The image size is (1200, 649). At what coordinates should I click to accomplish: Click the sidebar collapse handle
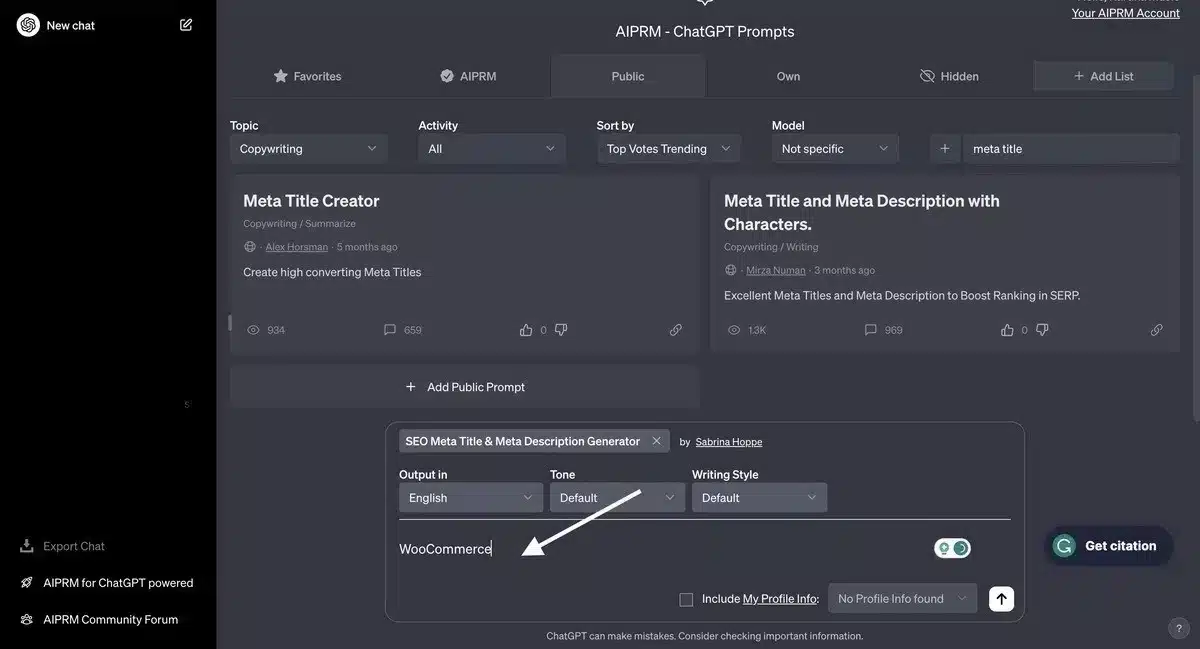pos(229,323)
